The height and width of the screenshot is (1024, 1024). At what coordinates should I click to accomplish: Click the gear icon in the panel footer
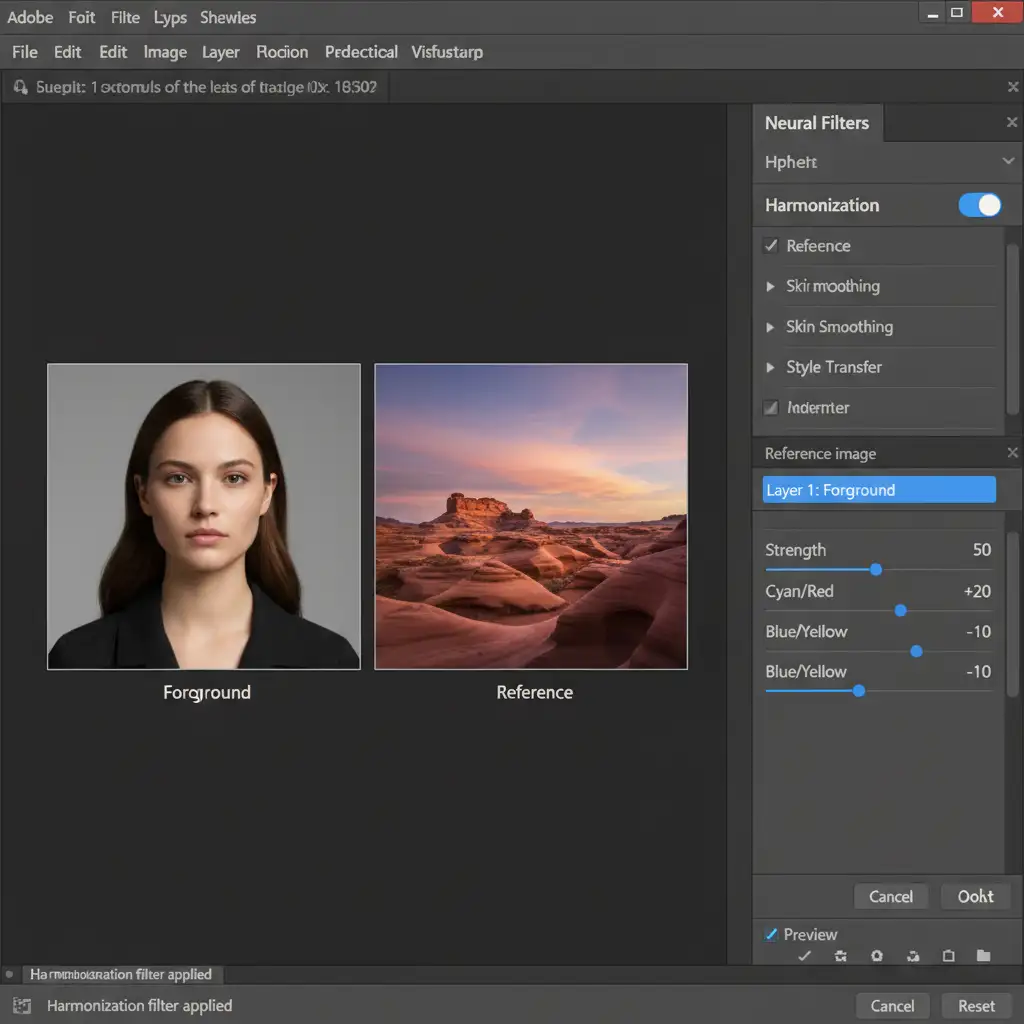[877, 956]
